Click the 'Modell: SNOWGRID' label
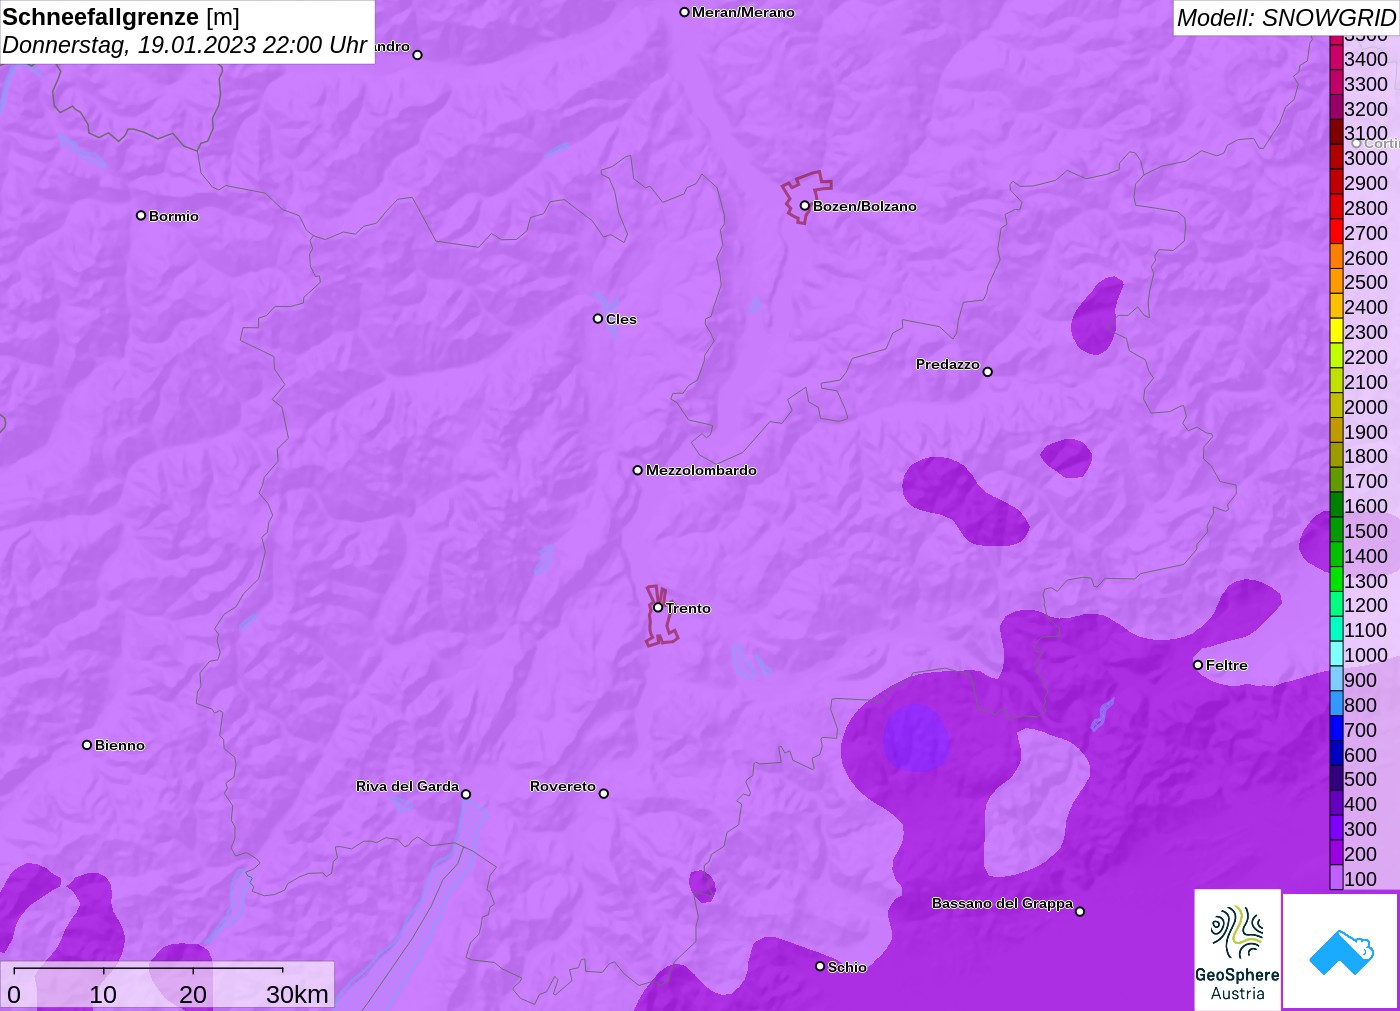Viewport: 1400px width, 1011px height. [1286, 18]
